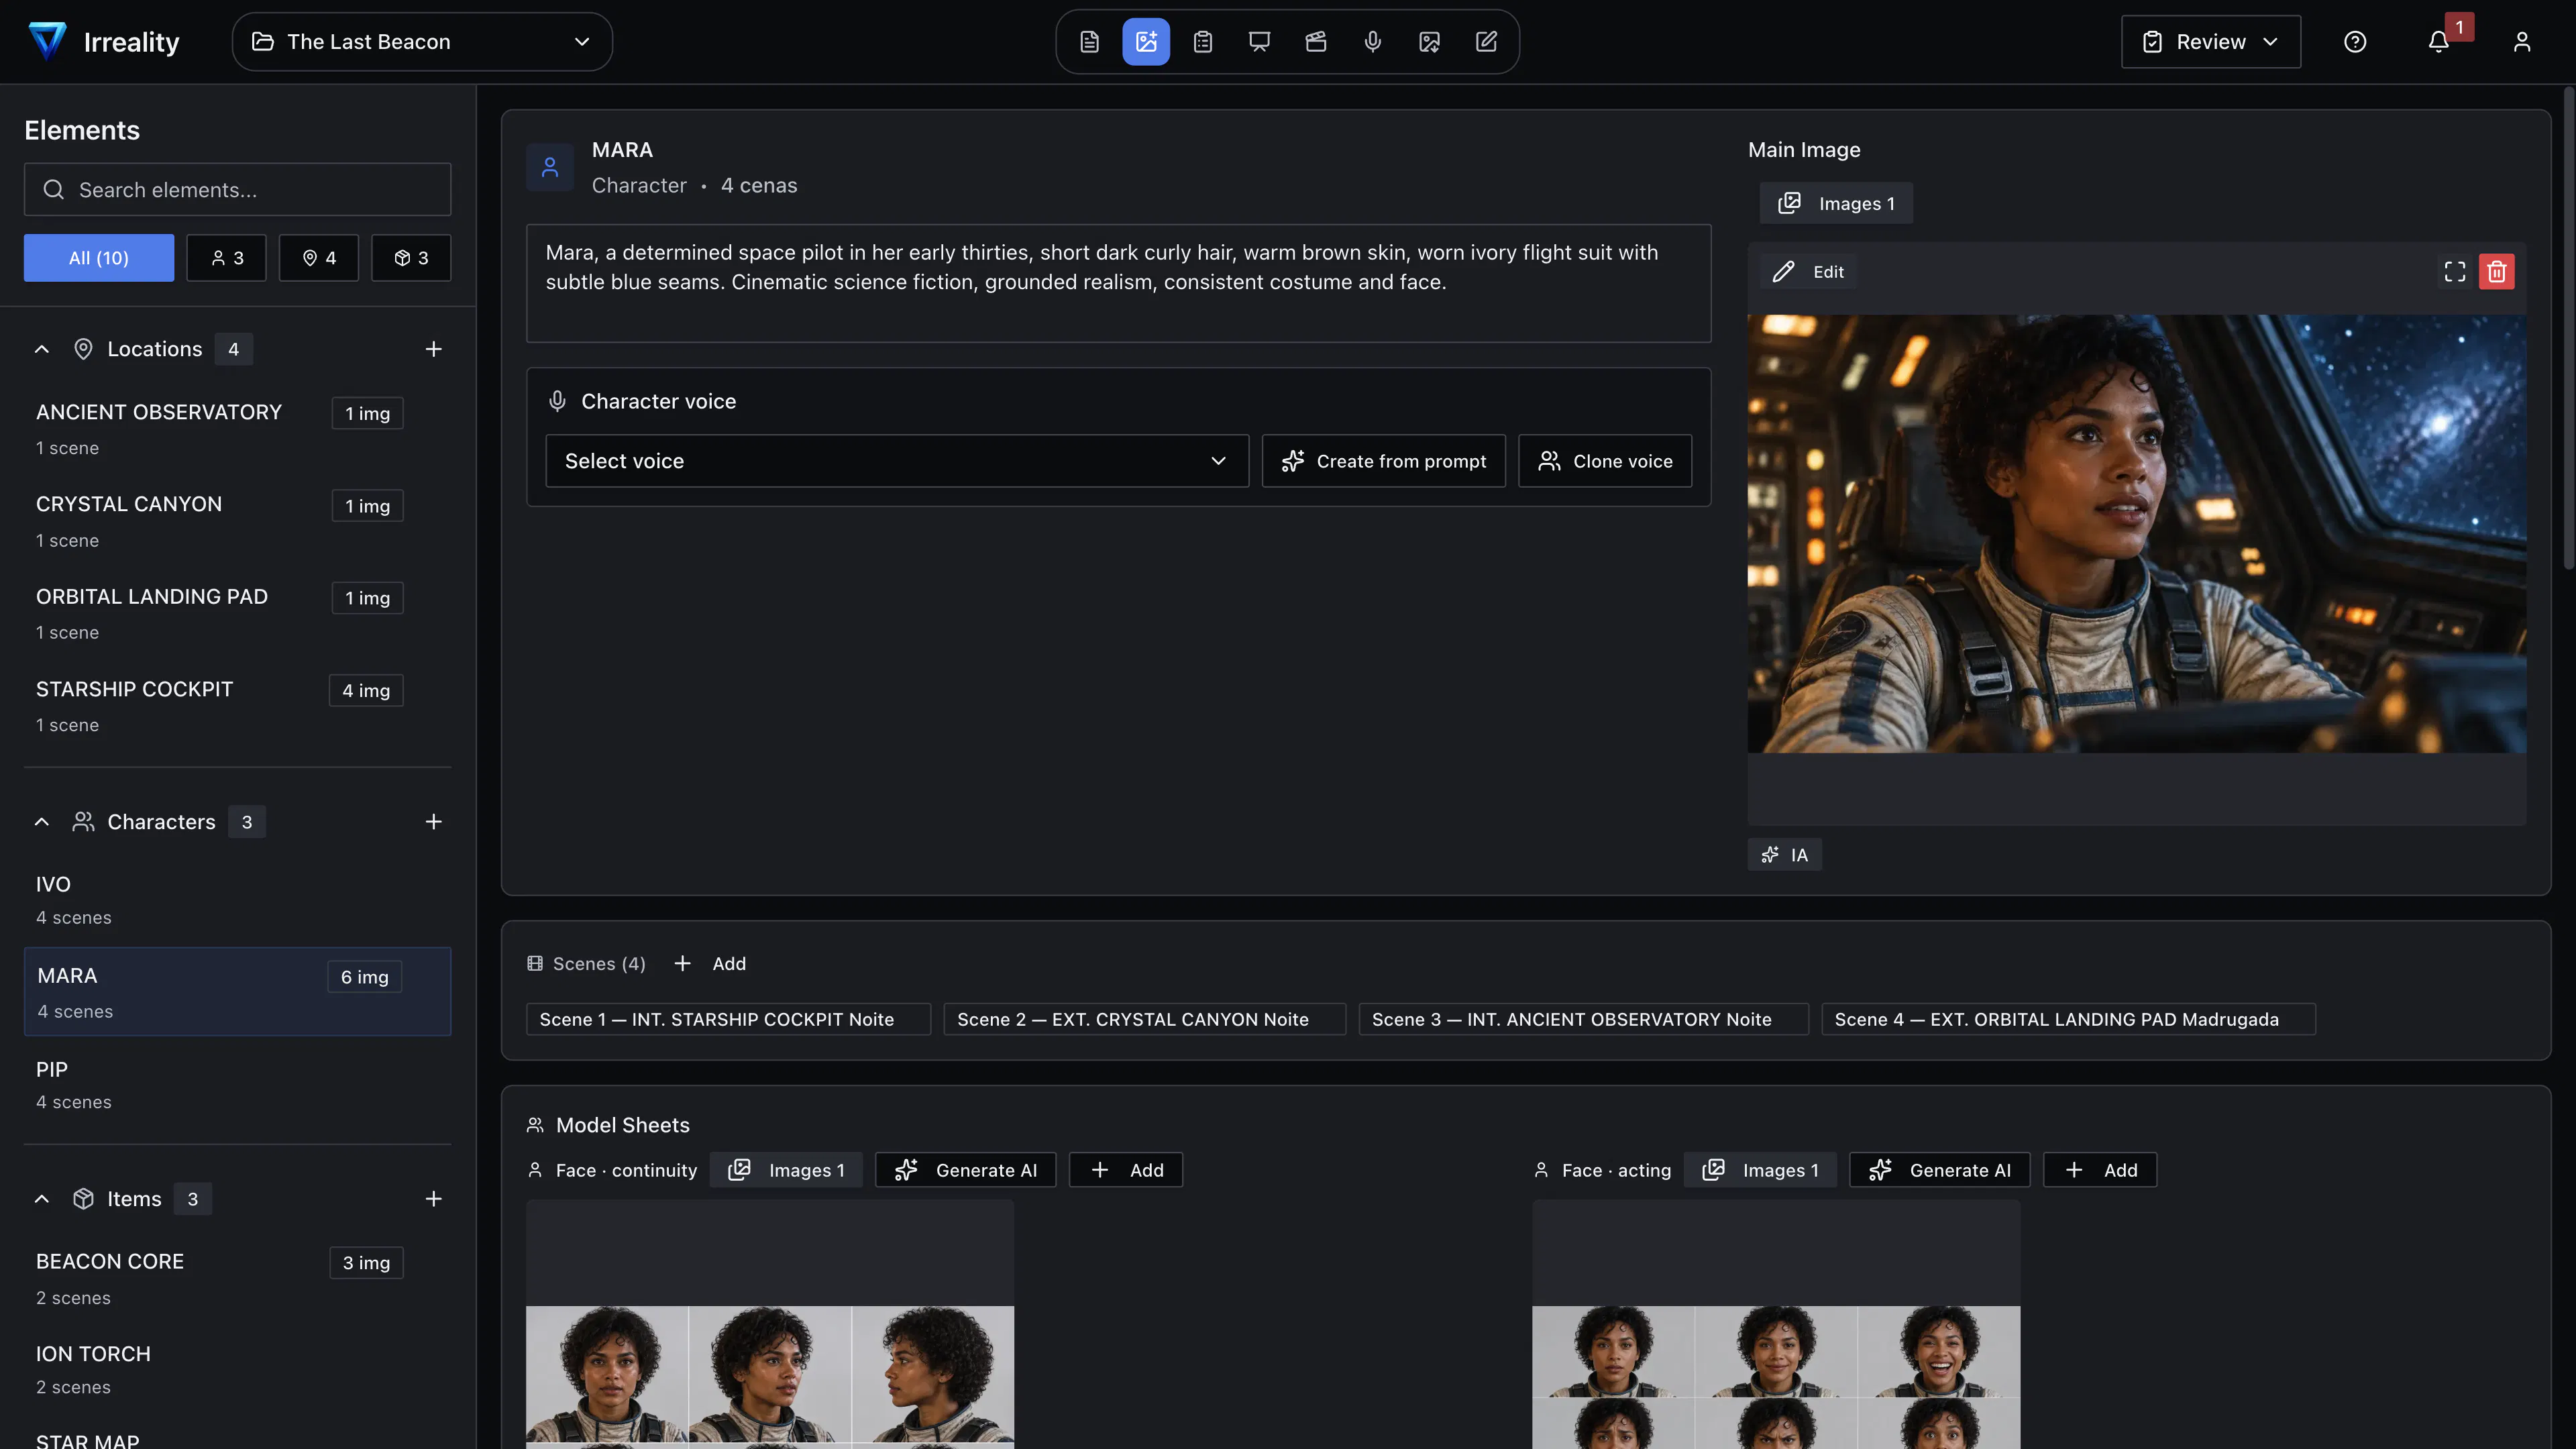Open the Review dropdown menu

tap(2211, 42)
